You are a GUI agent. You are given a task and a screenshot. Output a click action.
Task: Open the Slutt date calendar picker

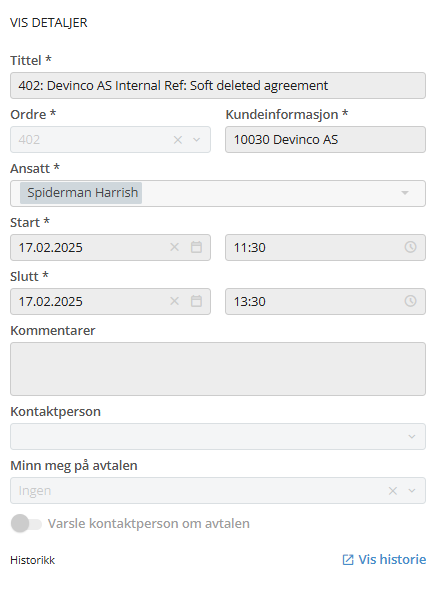pyautogui.click(x=196, y=301)
